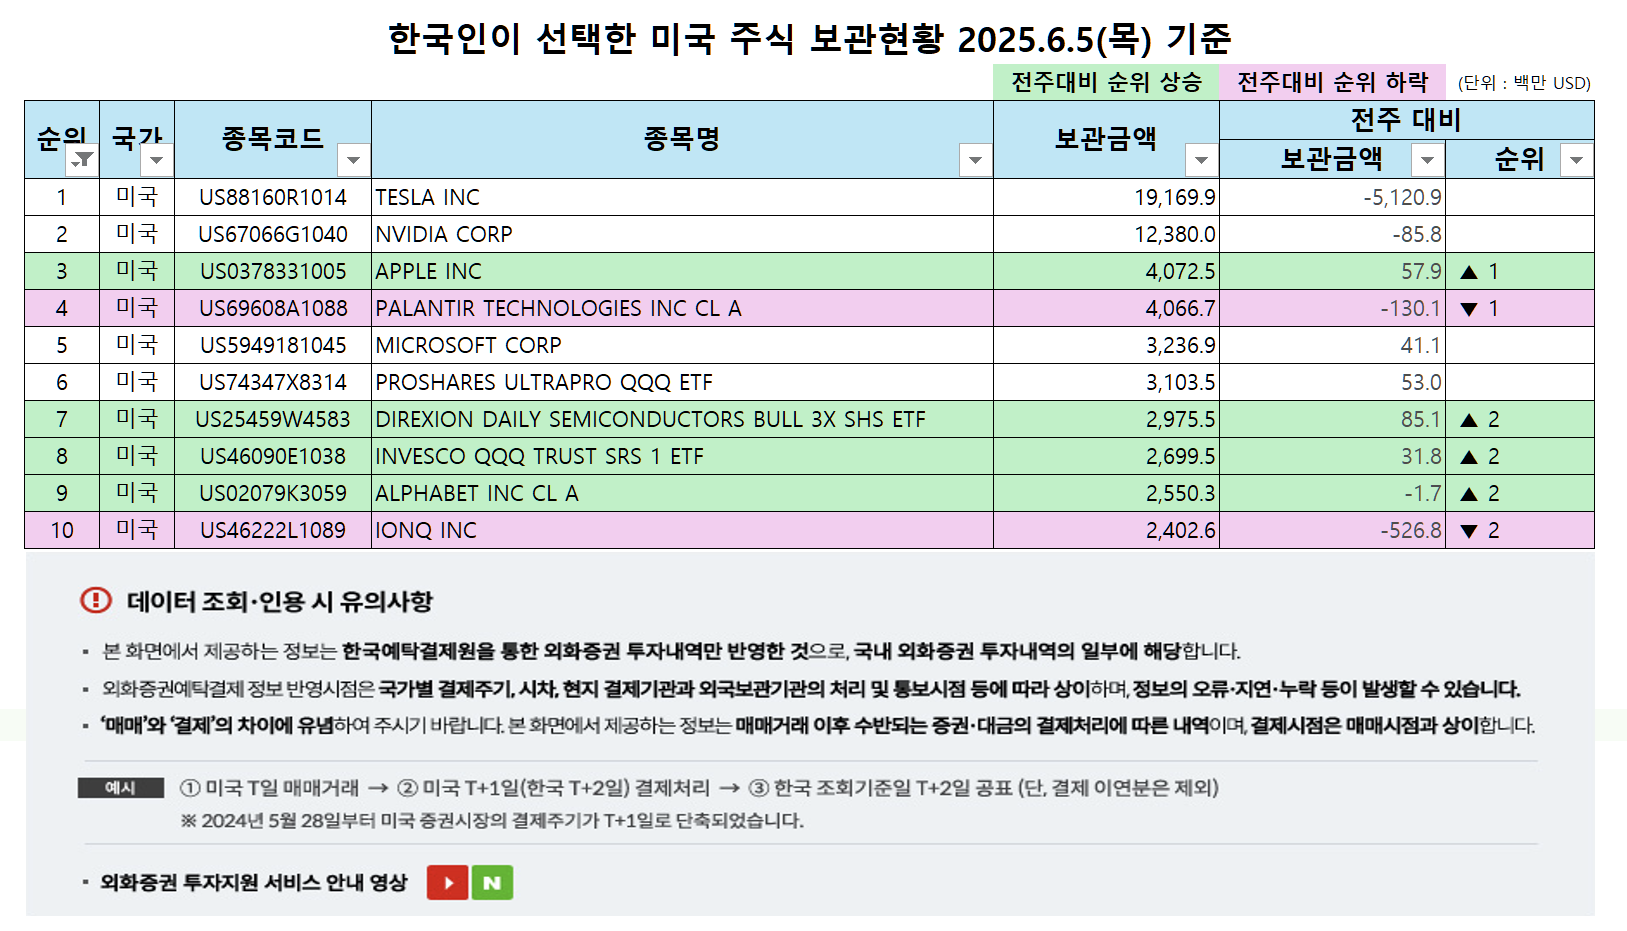
Task: Click rank number 10 cell
Action: pos(62,531)
